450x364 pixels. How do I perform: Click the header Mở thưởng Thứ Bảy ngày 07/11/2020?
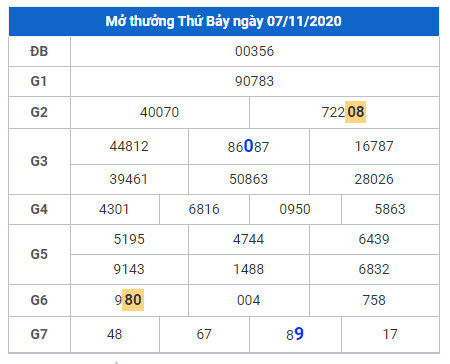(x=223, y=21)
